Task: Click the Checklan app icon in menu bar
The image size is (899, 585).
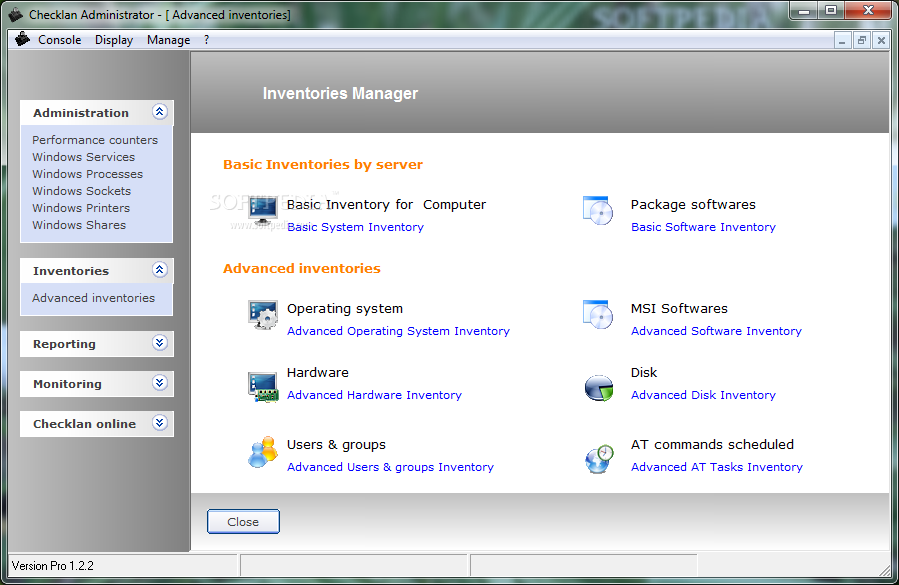Action: pyautogui.click(x=22, y=40)
